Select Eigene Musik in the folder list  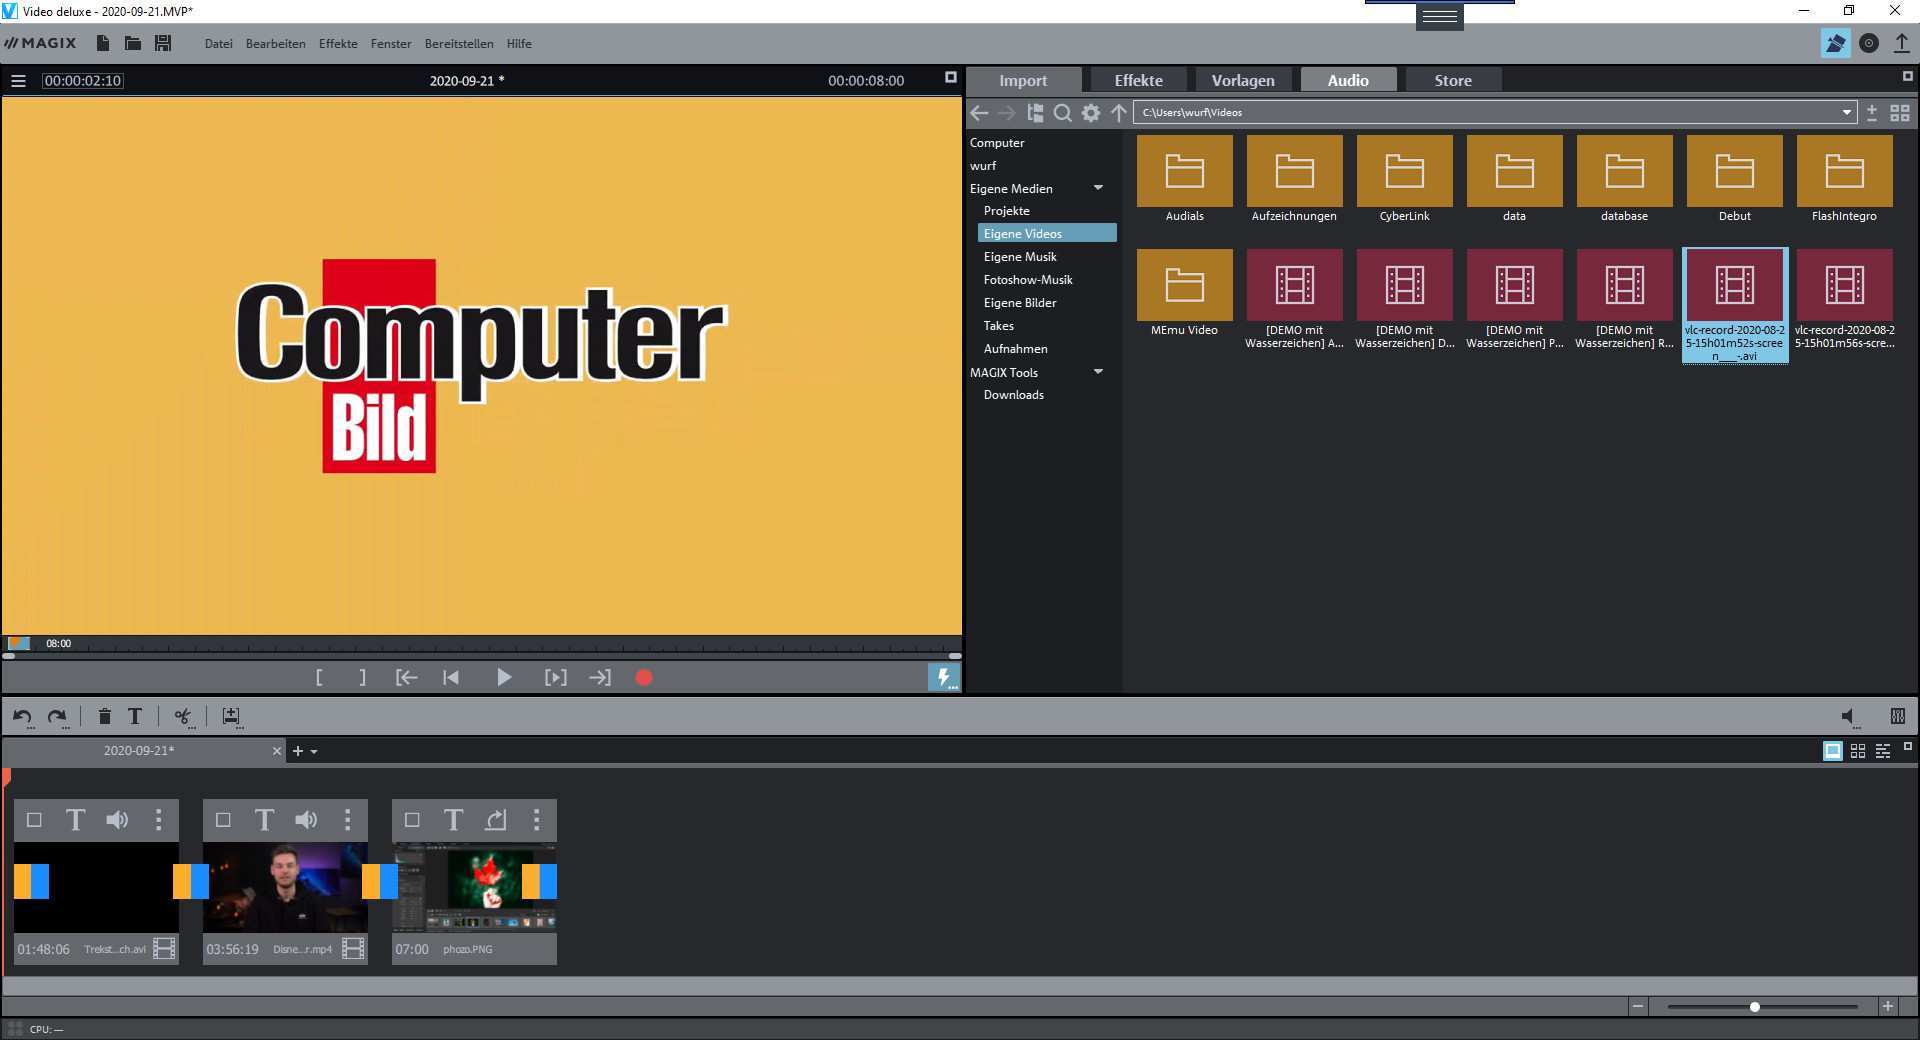pos(1020,257)
